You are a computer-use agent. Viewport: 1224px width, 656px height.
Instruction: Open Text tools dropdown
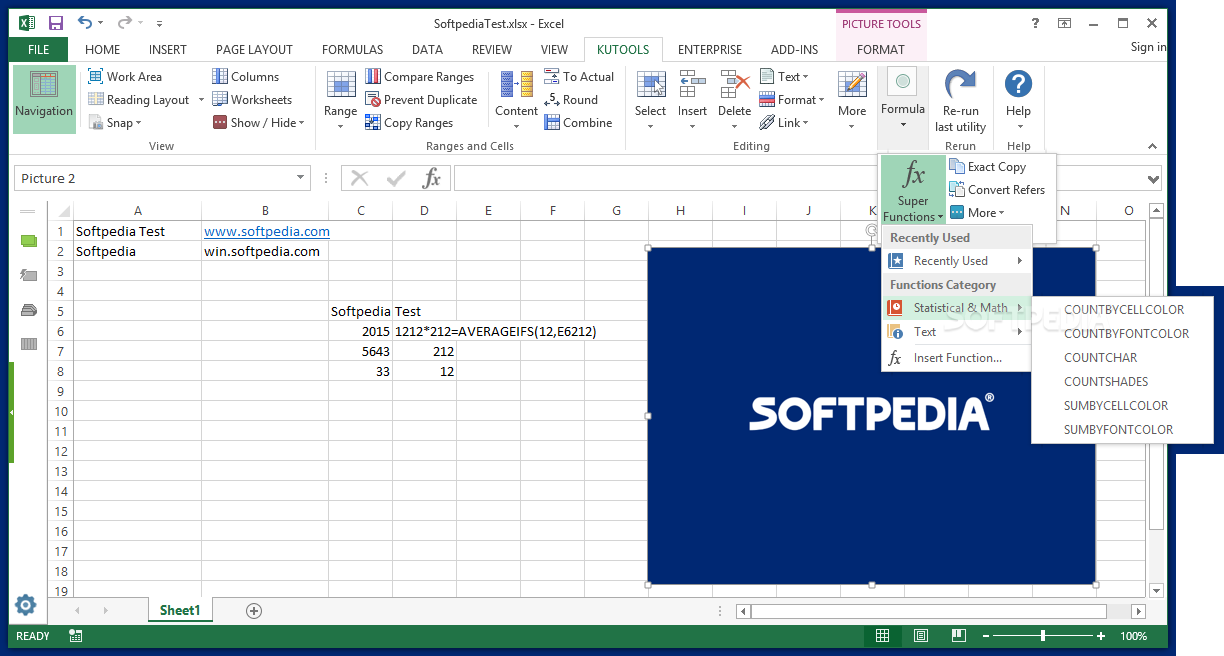(784, 76)
